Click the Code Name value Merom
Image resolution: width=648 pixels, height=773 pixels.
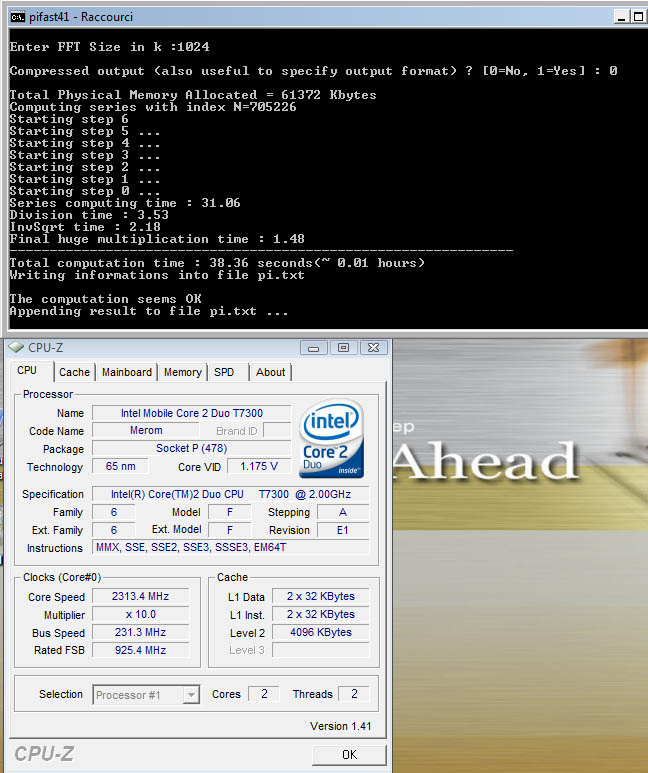click(x=146, y=430)
